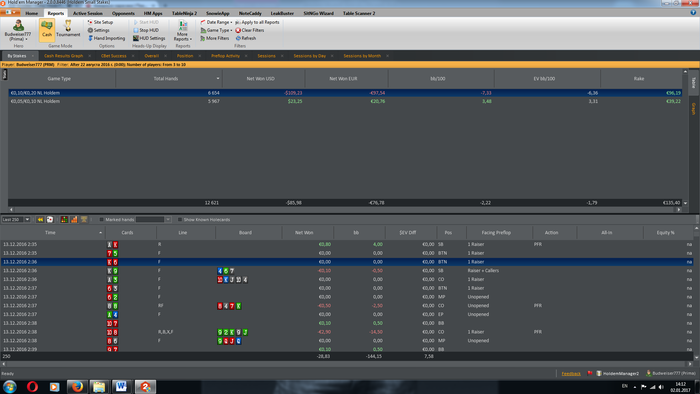The image size is (700, 394).
Task: Click Stop HUD
Action: pyautogui.click(x=146, y=30)
